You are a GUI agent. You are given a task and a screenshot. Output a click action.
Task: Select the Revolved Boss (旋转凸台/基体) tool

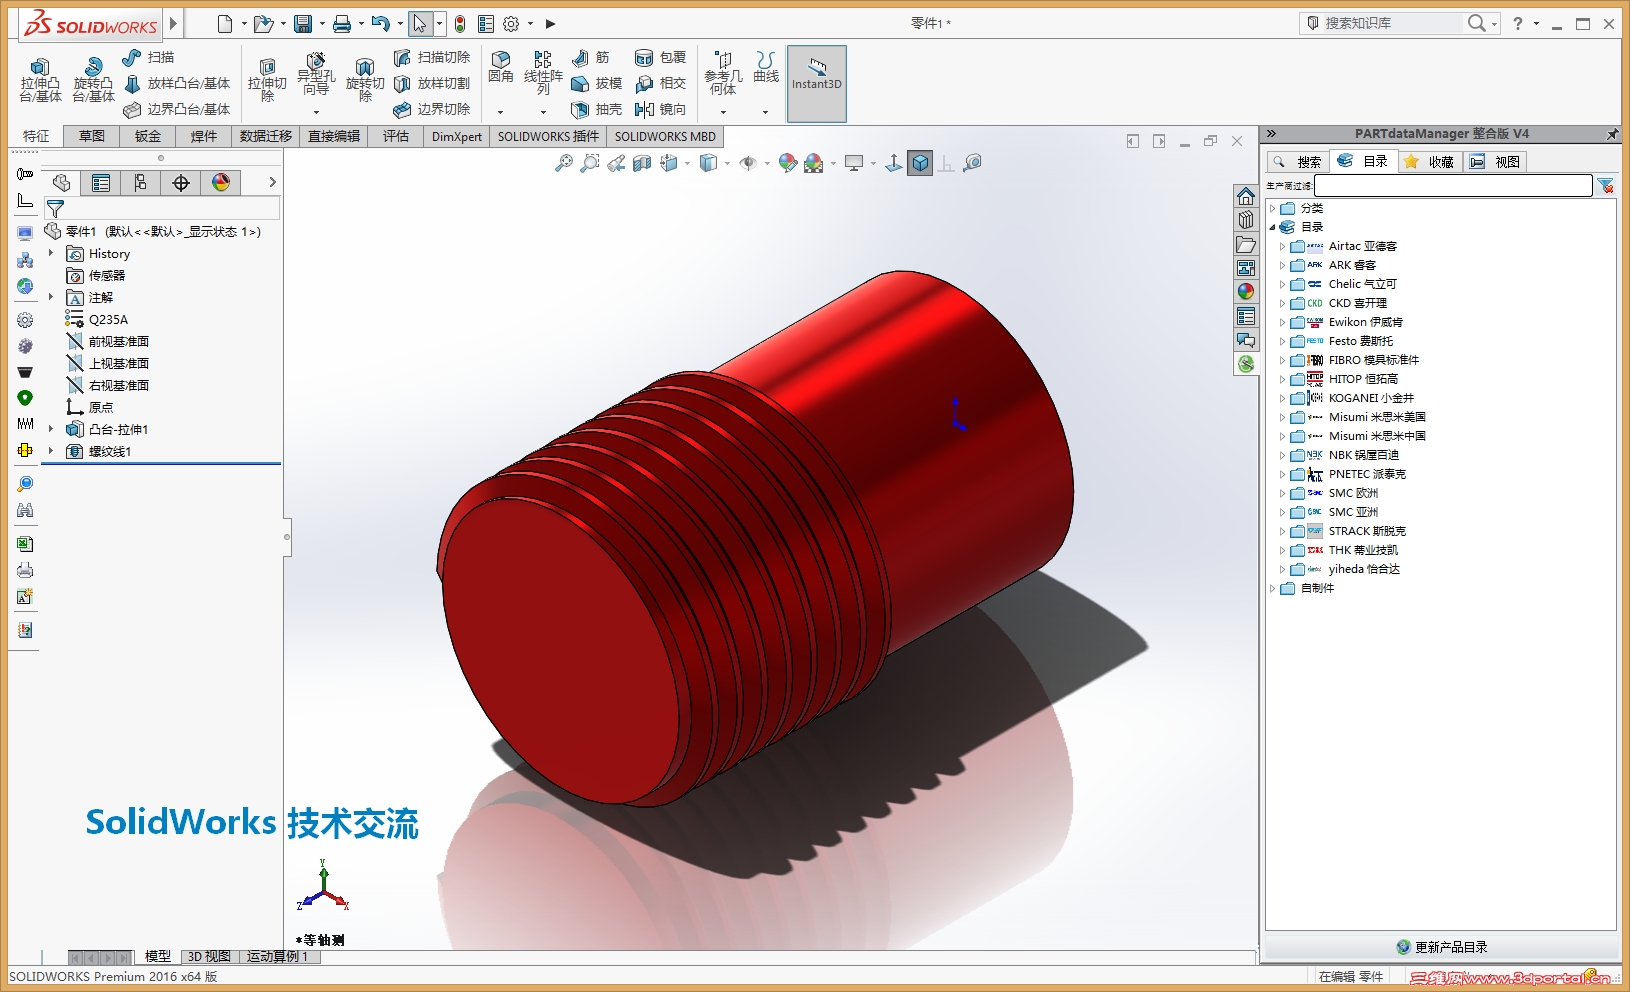pyautogui.click(x=93, y=79)
